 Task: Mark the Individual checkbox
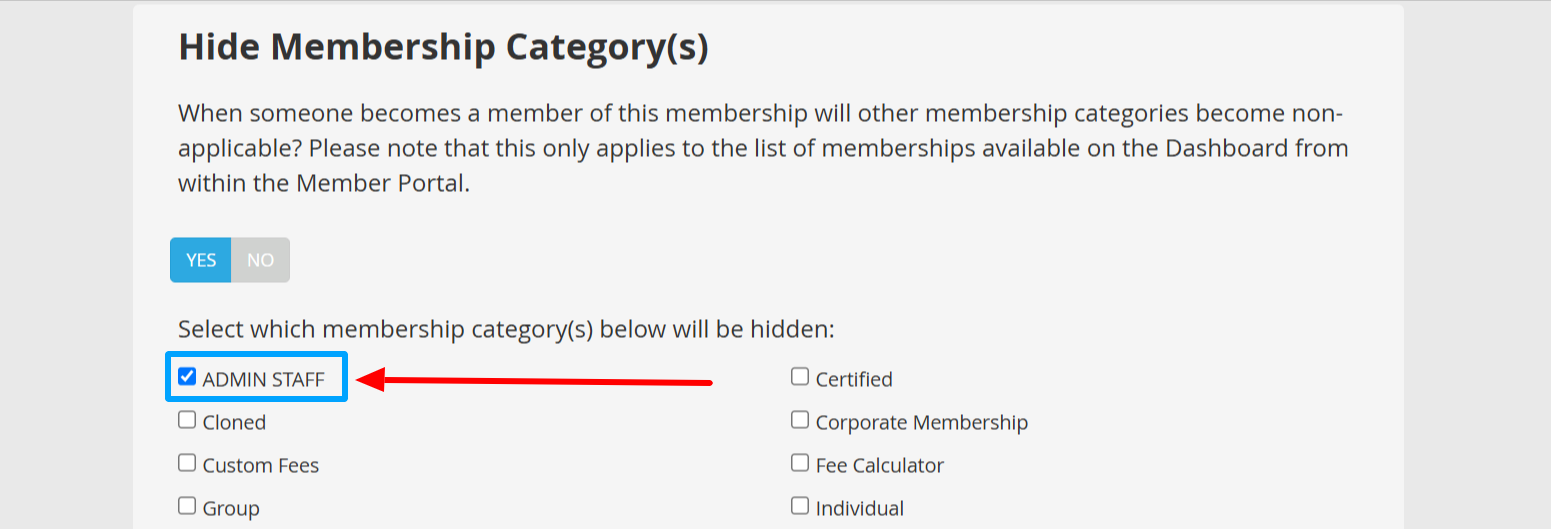click(800, 506)
